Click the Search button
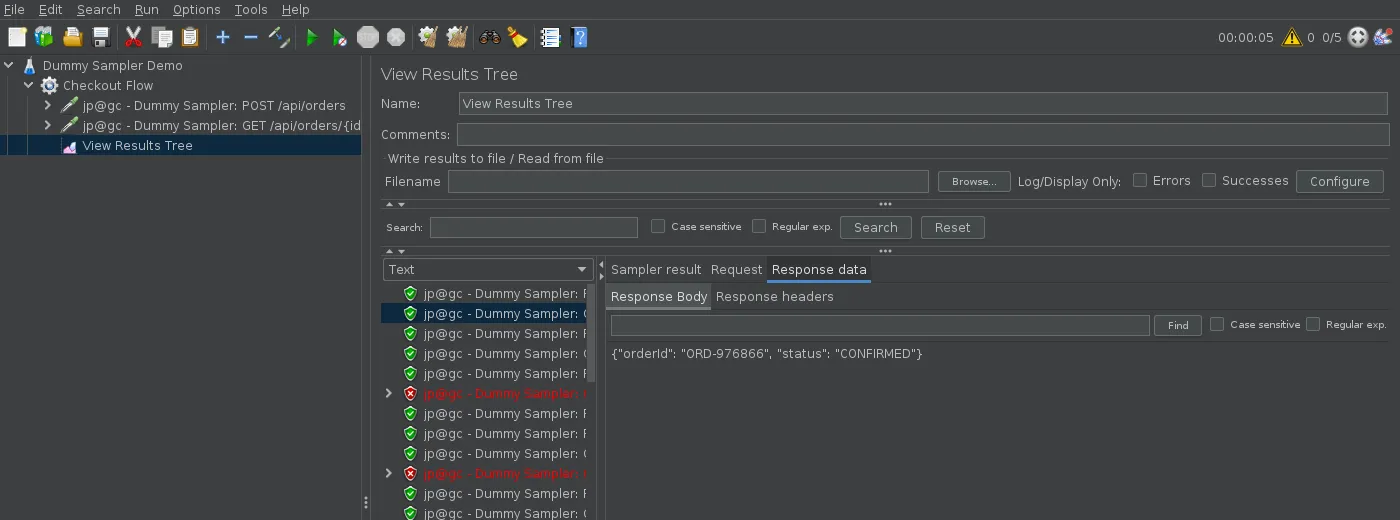The image size is (1400, 520). click(876, 227)
